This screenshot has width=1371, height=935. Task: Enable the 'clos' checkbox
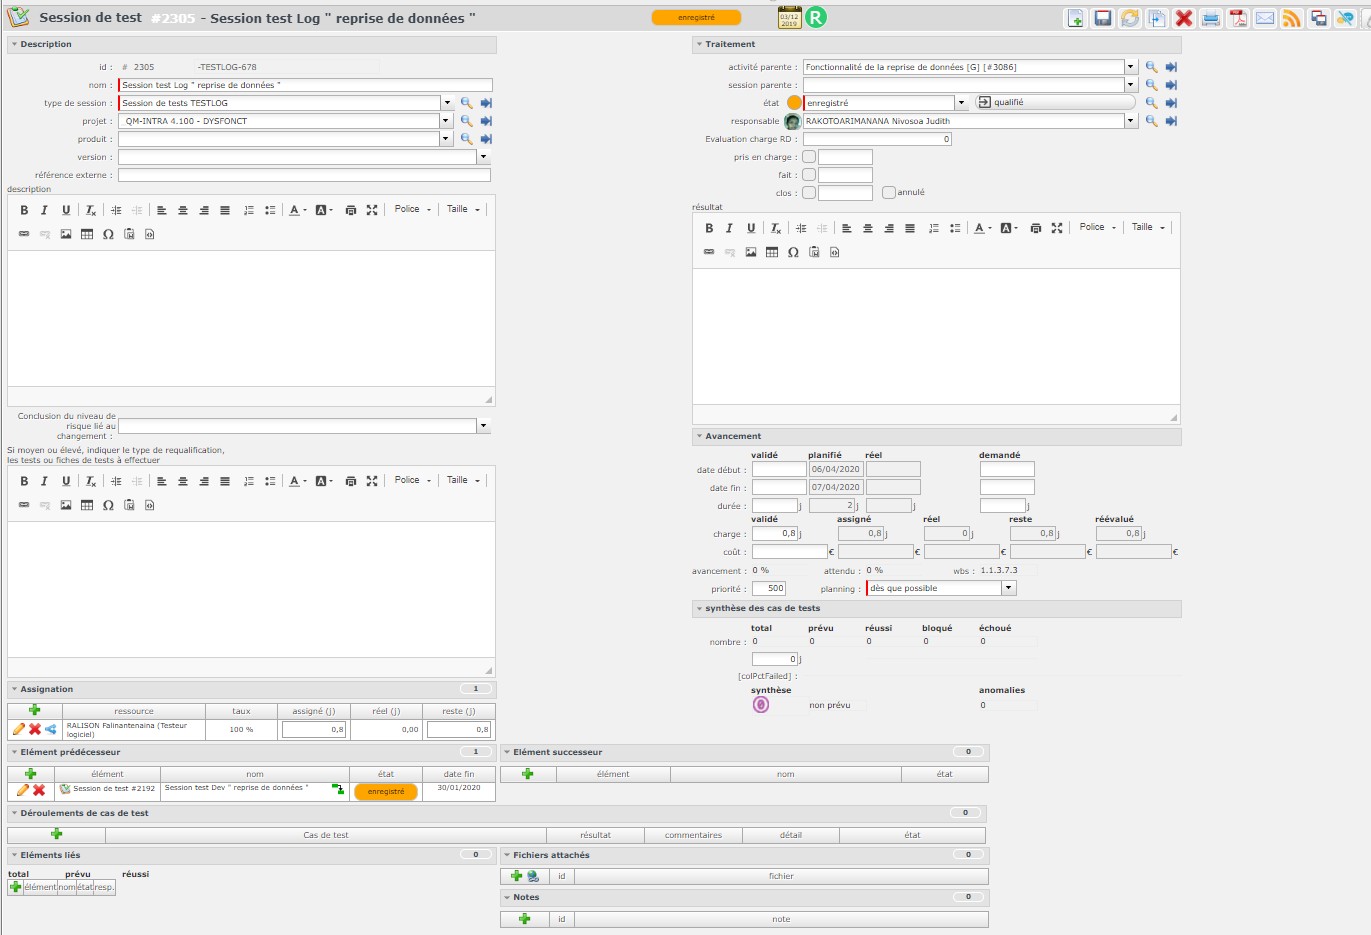point(809,193)
